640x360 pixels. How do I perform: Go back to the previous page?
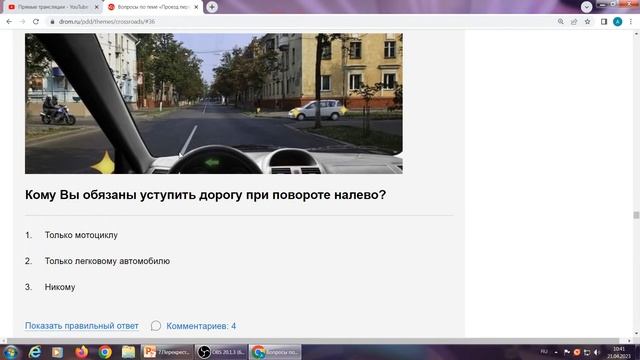9,22
